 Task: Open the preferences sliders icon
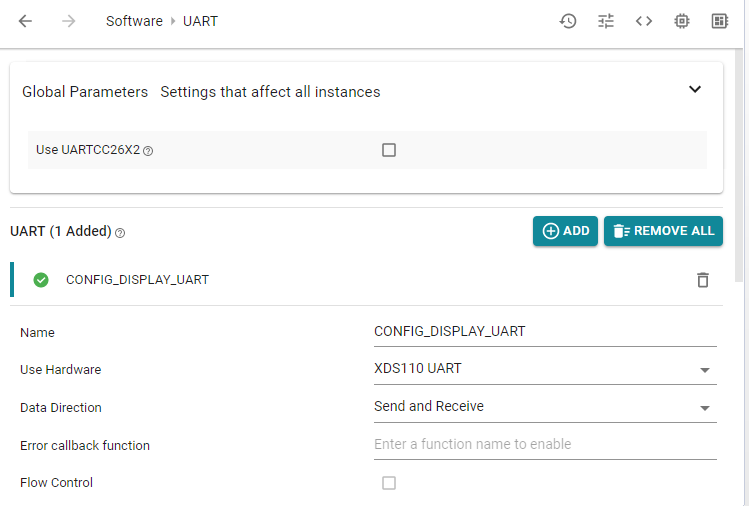point(606,21)
